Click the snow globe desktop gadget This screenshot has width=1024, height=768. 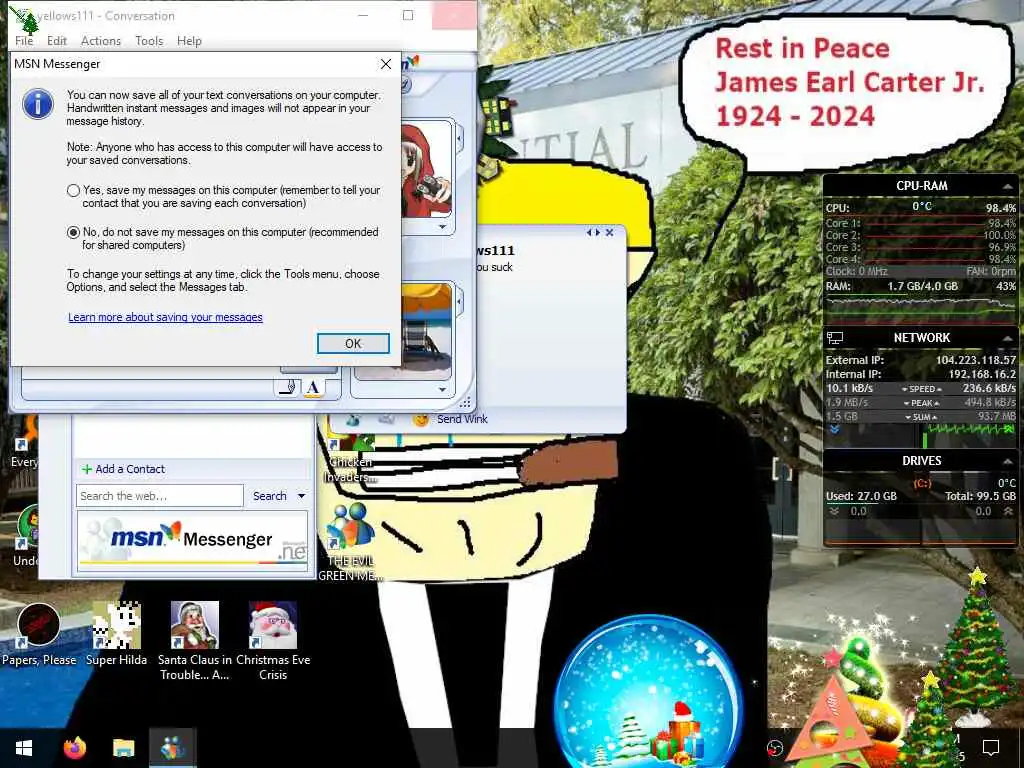tap(648, 692)
